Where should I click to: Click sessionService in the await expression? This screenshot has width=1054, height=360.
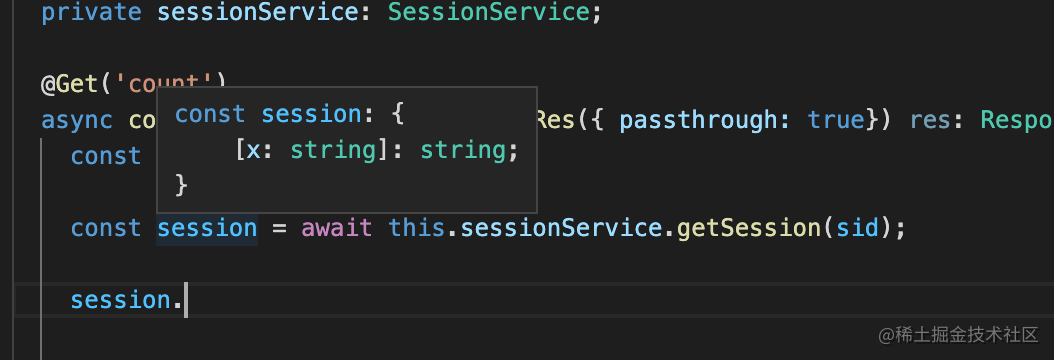(562, 228)
